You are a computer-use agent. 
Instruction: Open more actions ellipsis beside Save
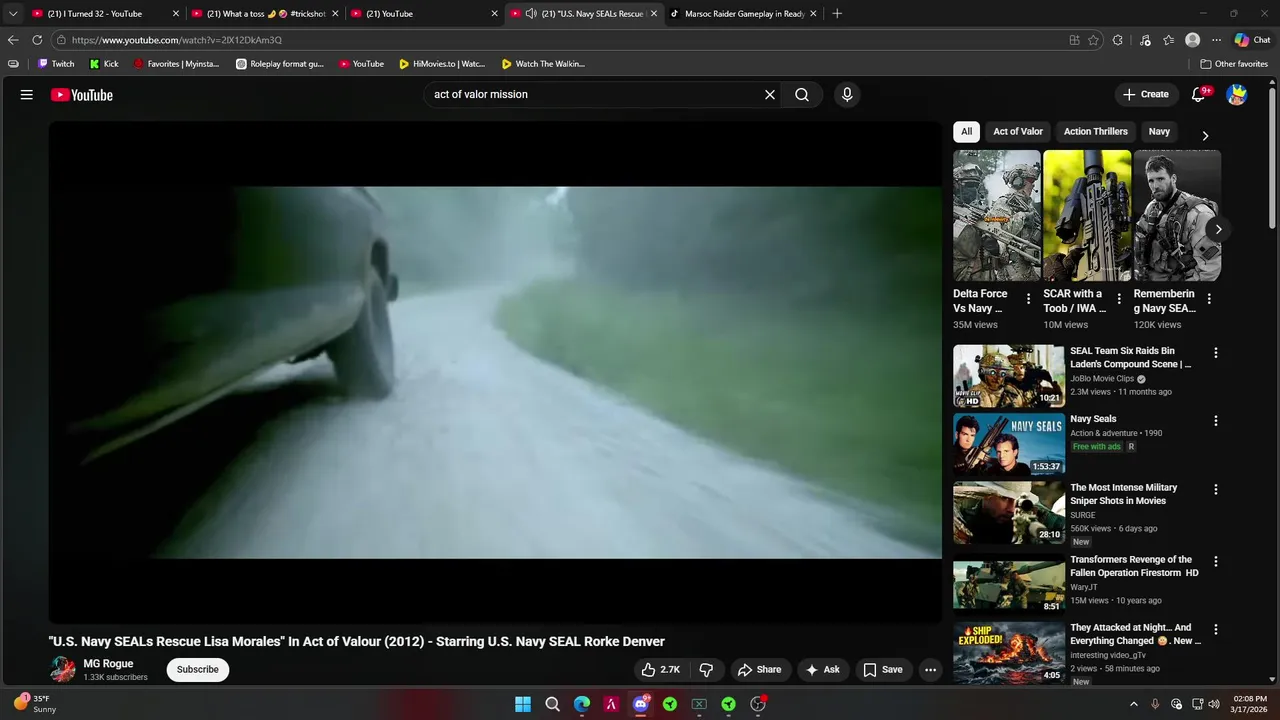click(x=930, y=670)
